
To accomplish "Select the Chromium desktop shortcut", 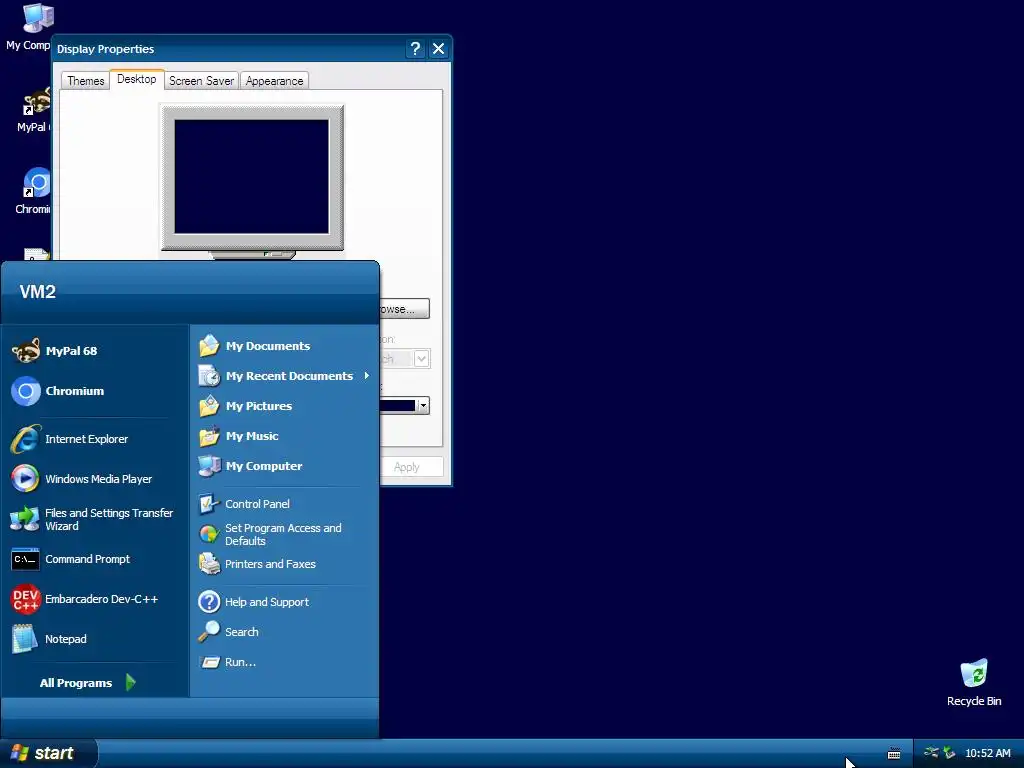I will [33, 191].
